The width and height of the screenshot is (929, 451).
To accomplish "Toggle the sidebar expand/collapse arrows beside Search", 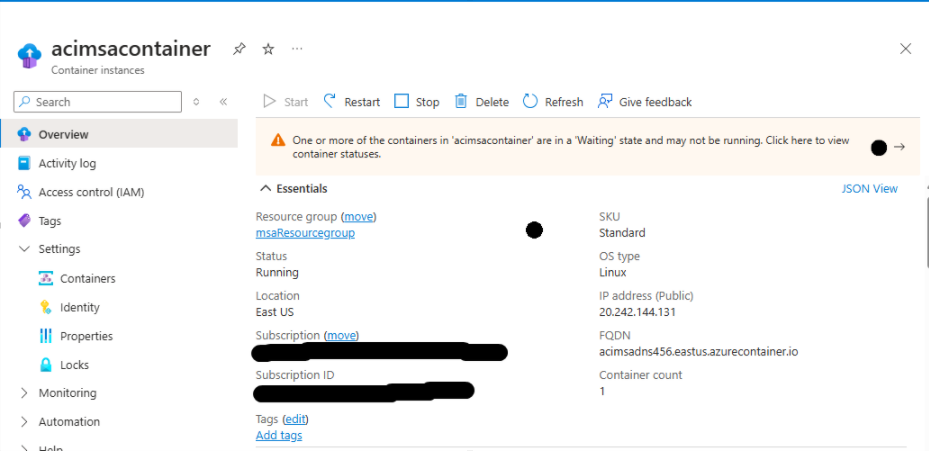I will point(196,102).
